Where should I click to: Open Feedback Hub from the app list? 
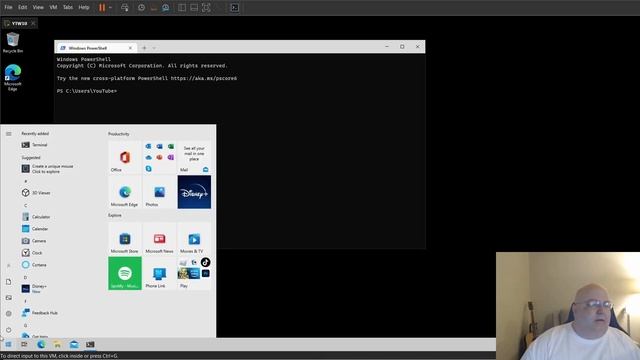[40, 313]
